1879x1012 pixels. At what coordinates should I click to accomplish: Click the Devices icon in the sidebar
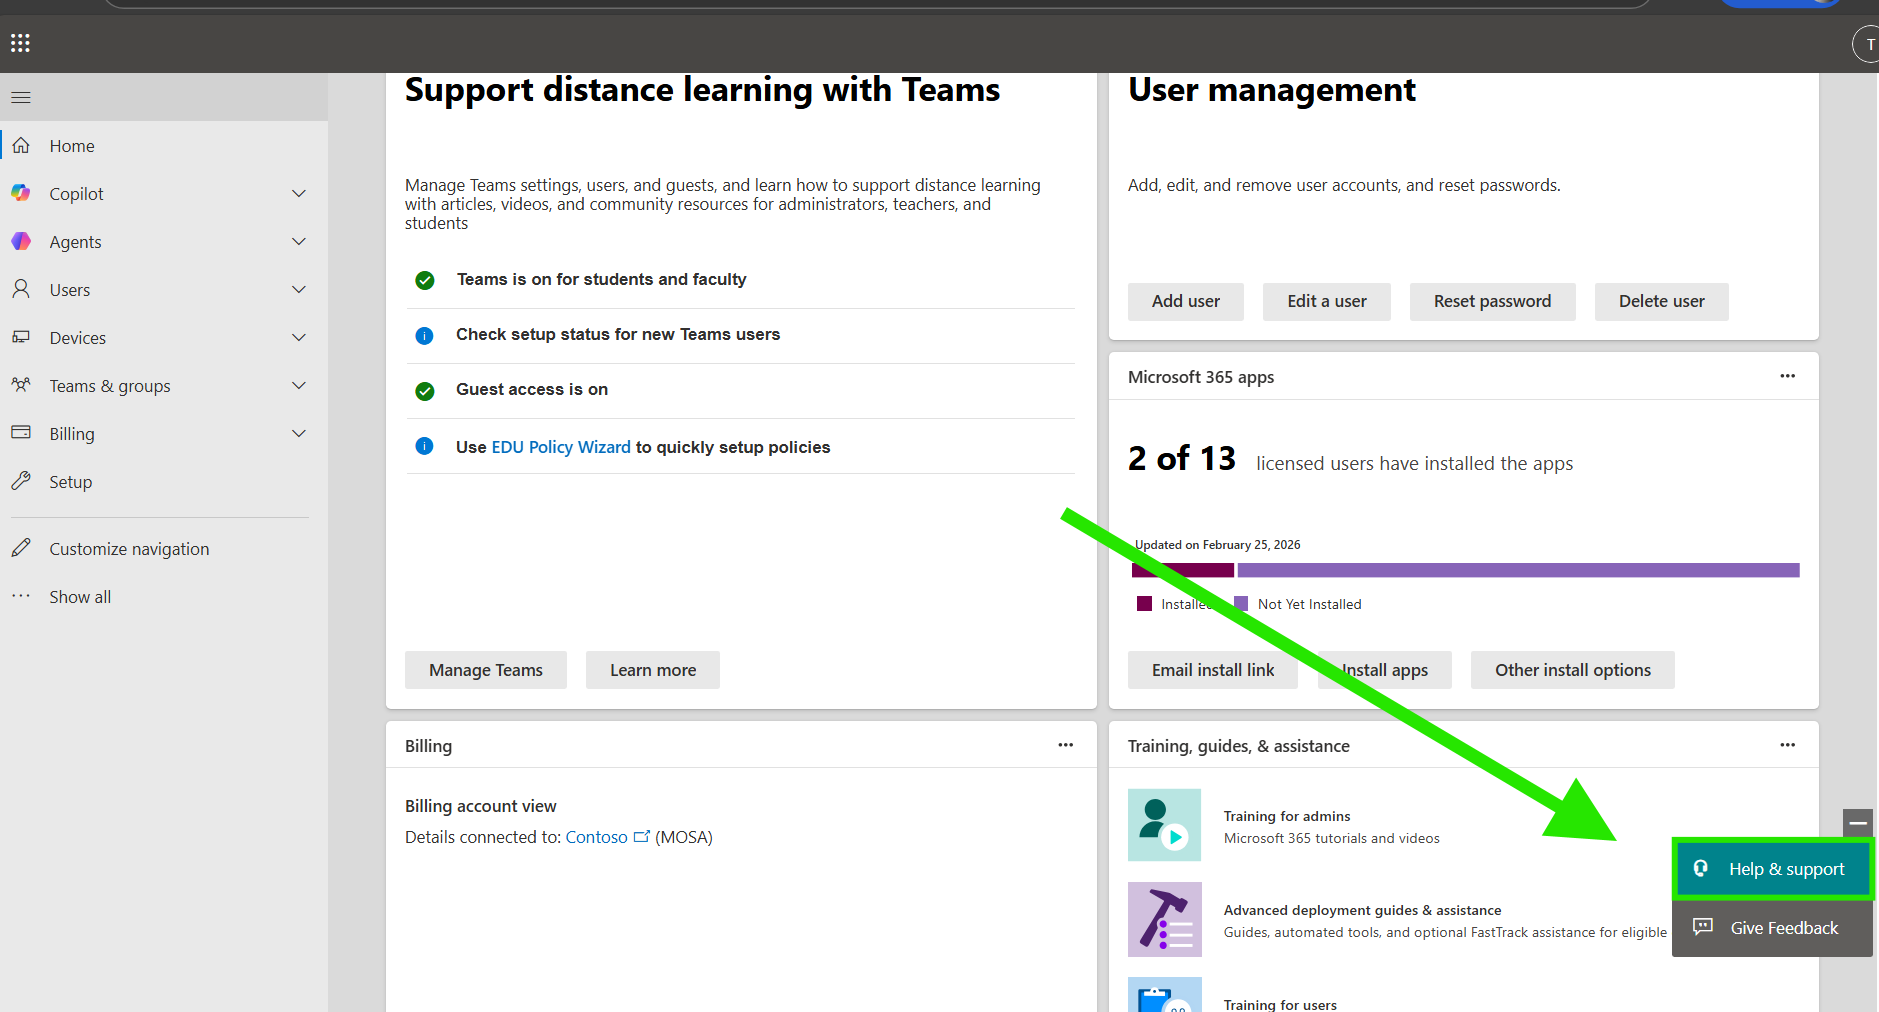coord(21,337)
